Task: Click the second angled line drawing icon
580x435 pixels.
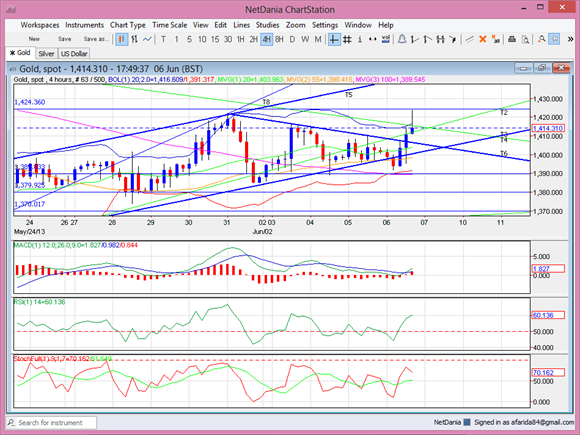Action: pos(427,39)
